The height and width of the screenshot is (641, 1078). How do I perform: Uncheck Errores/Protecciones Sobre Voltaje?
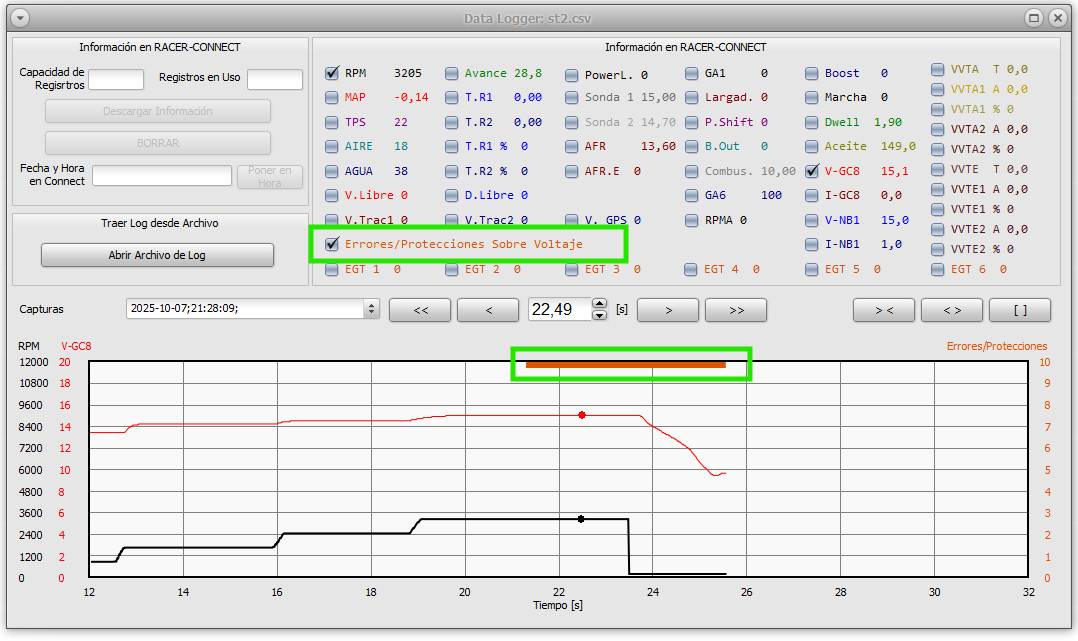pos(332,243)
